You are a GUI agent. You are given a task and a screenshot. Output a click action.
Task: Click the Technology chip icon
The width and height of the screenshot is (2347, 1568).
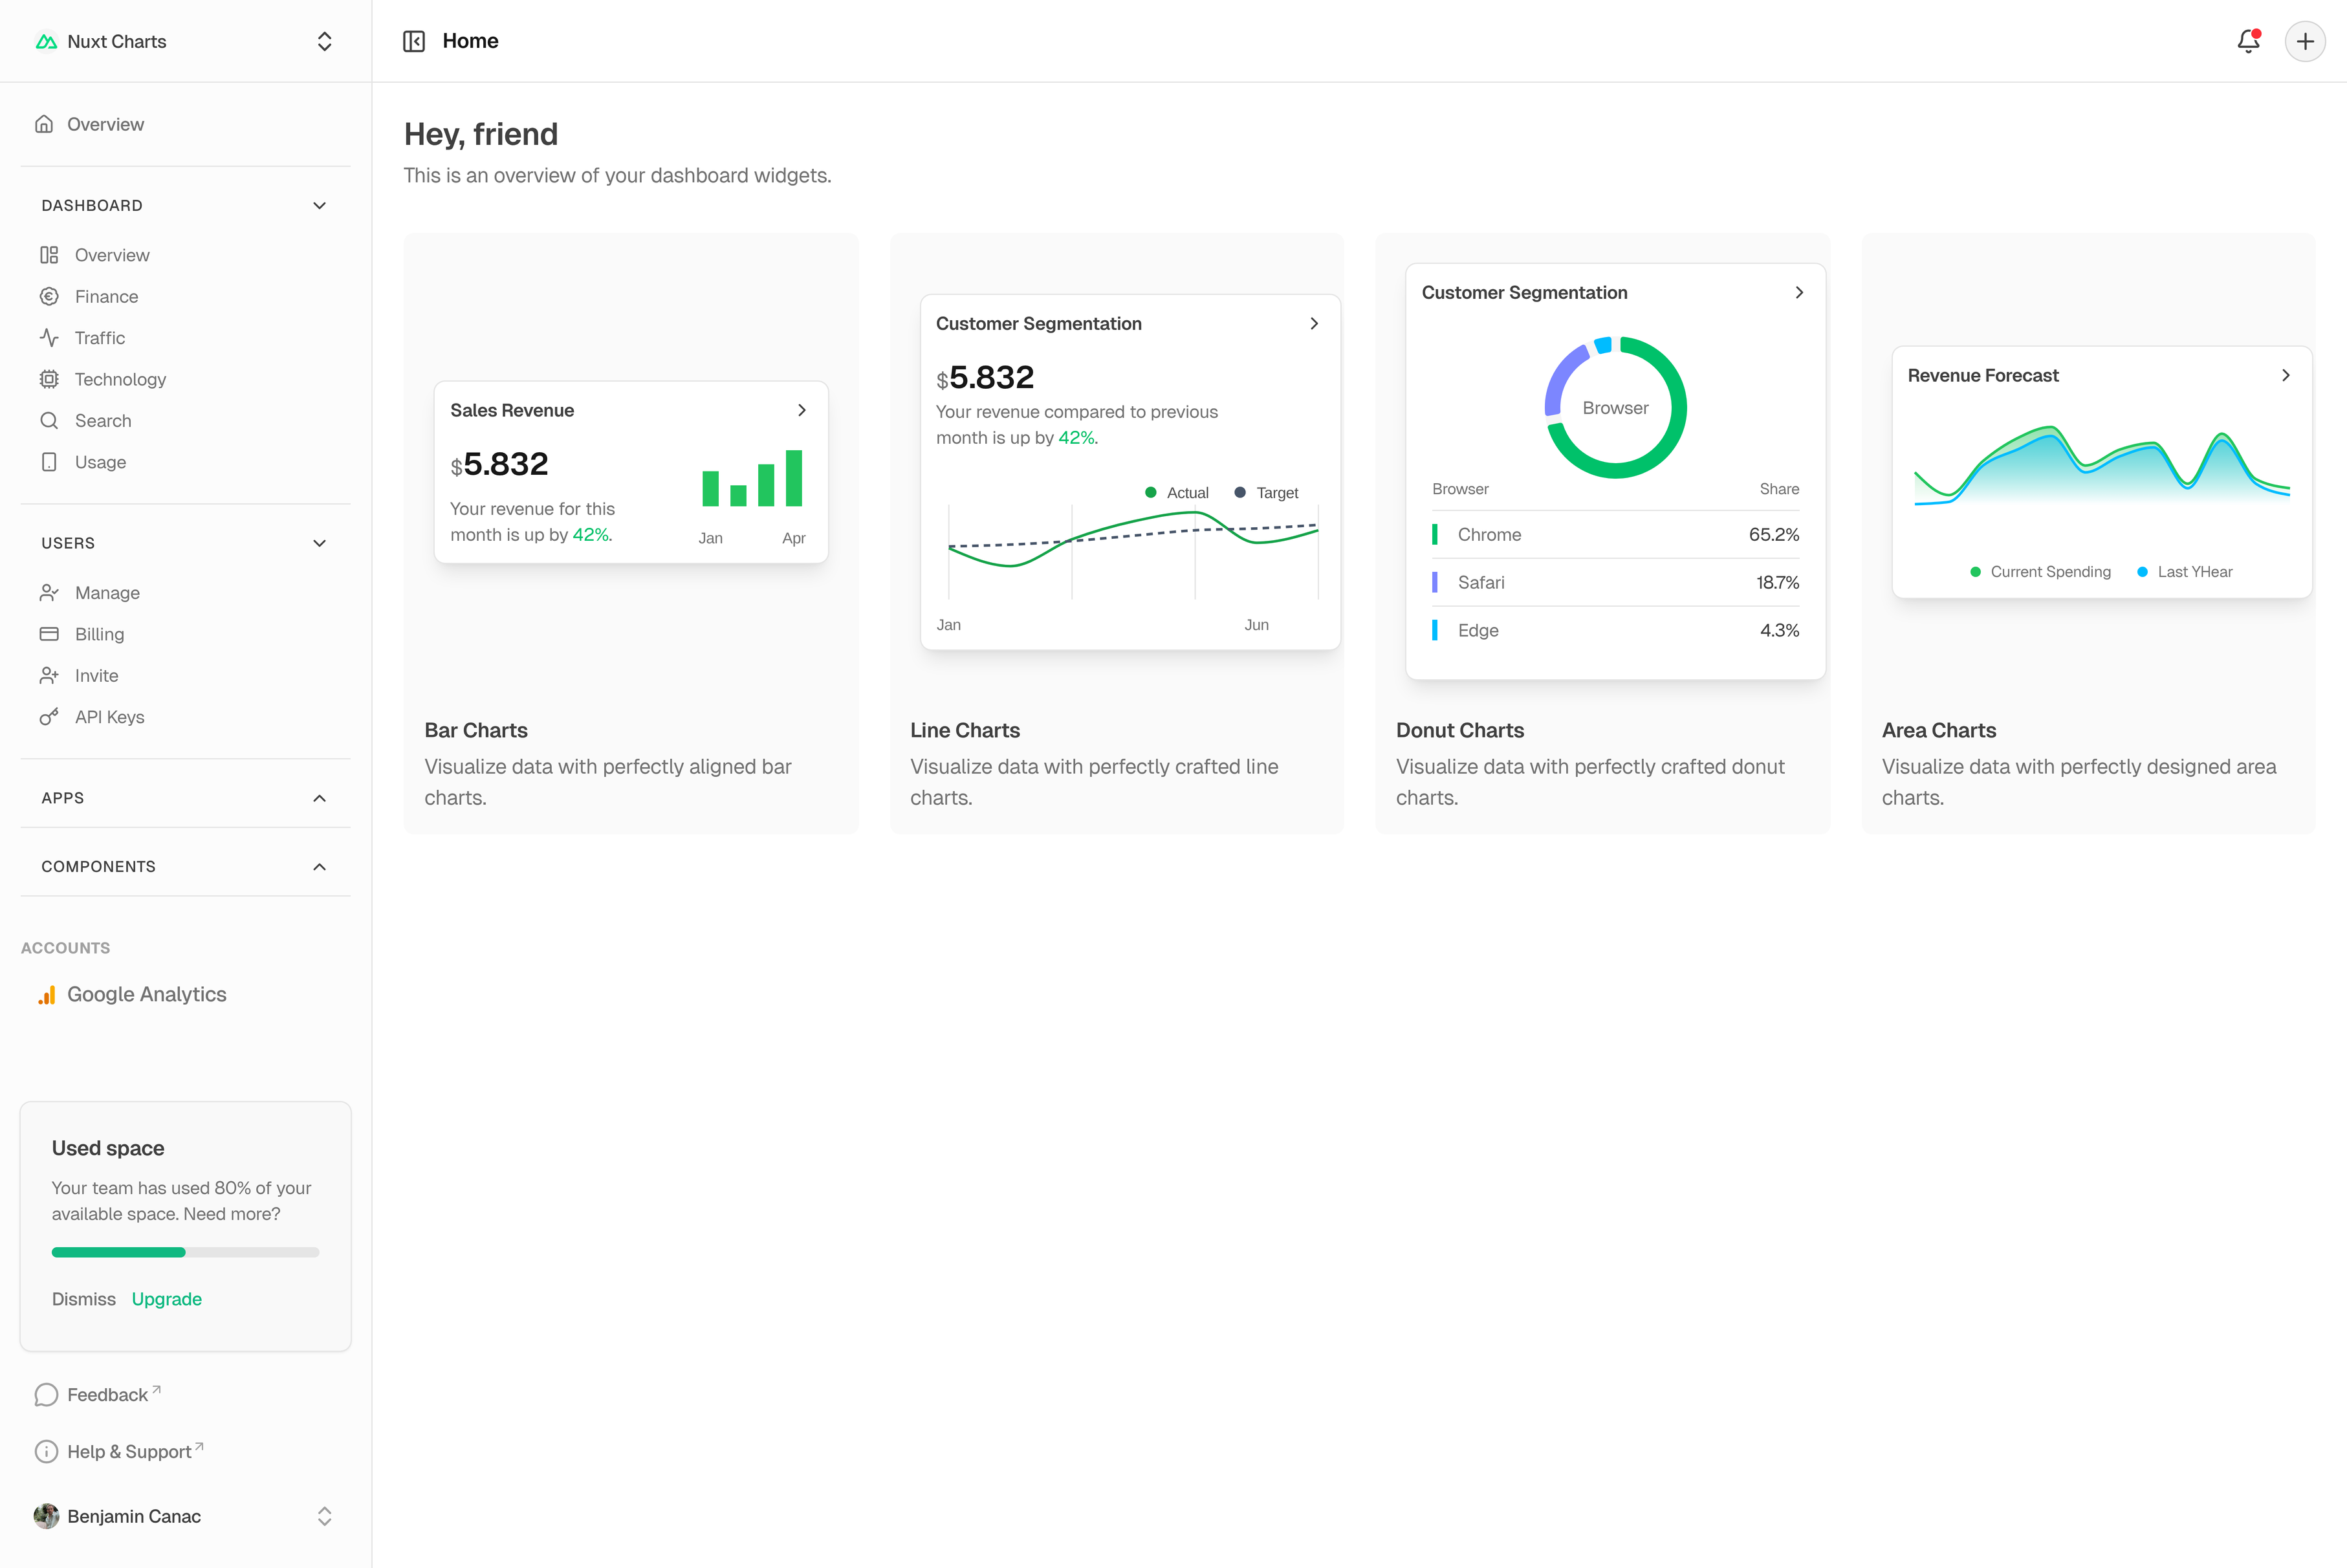49,379
